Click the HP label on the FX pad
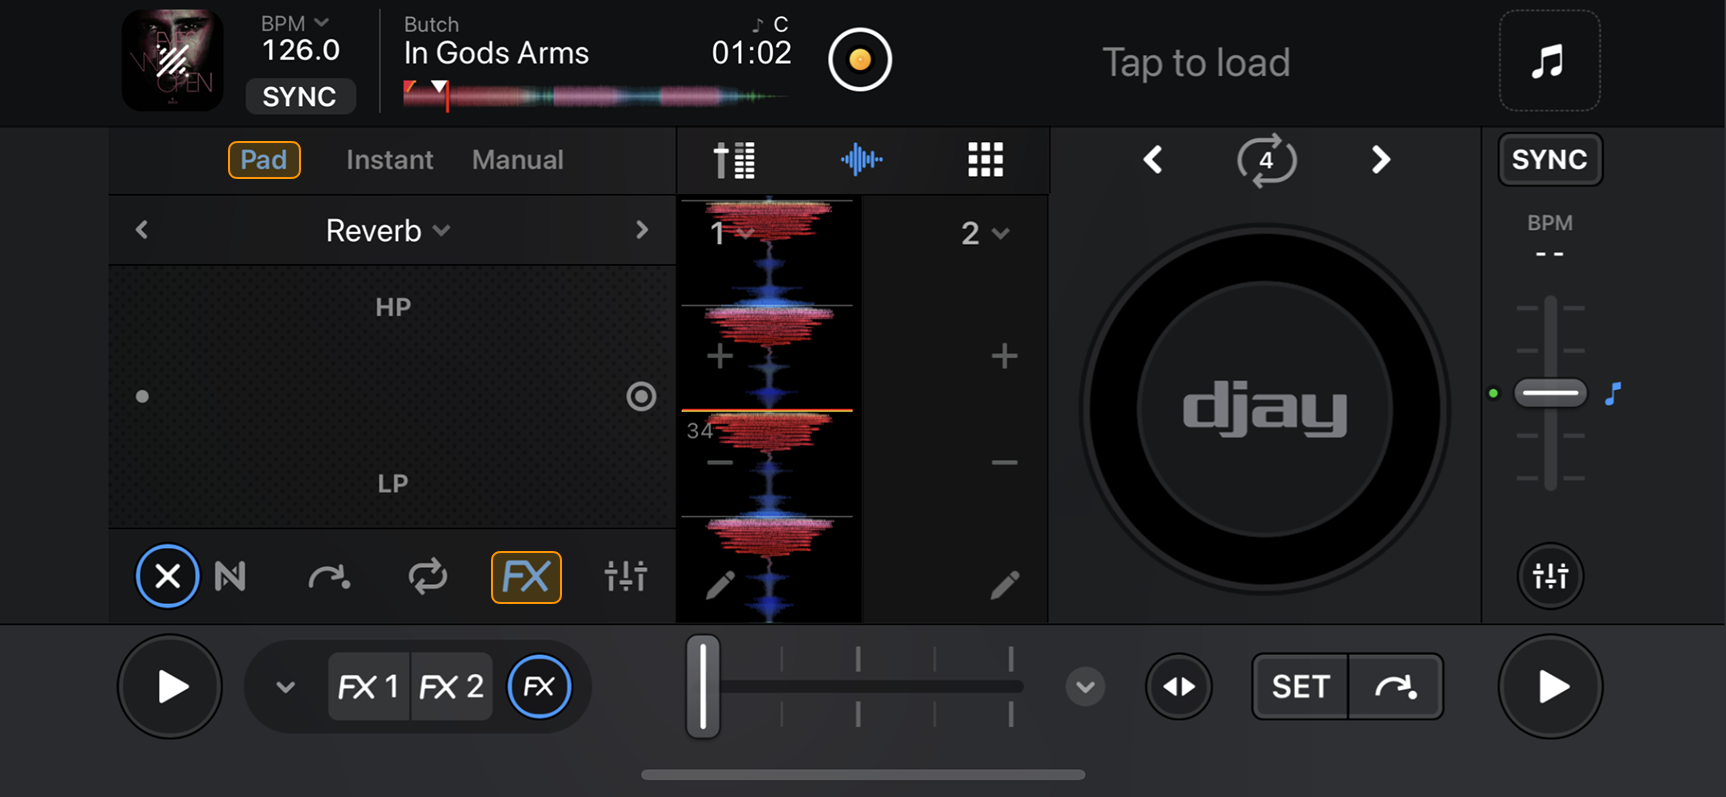 click(x=393, y=307)
